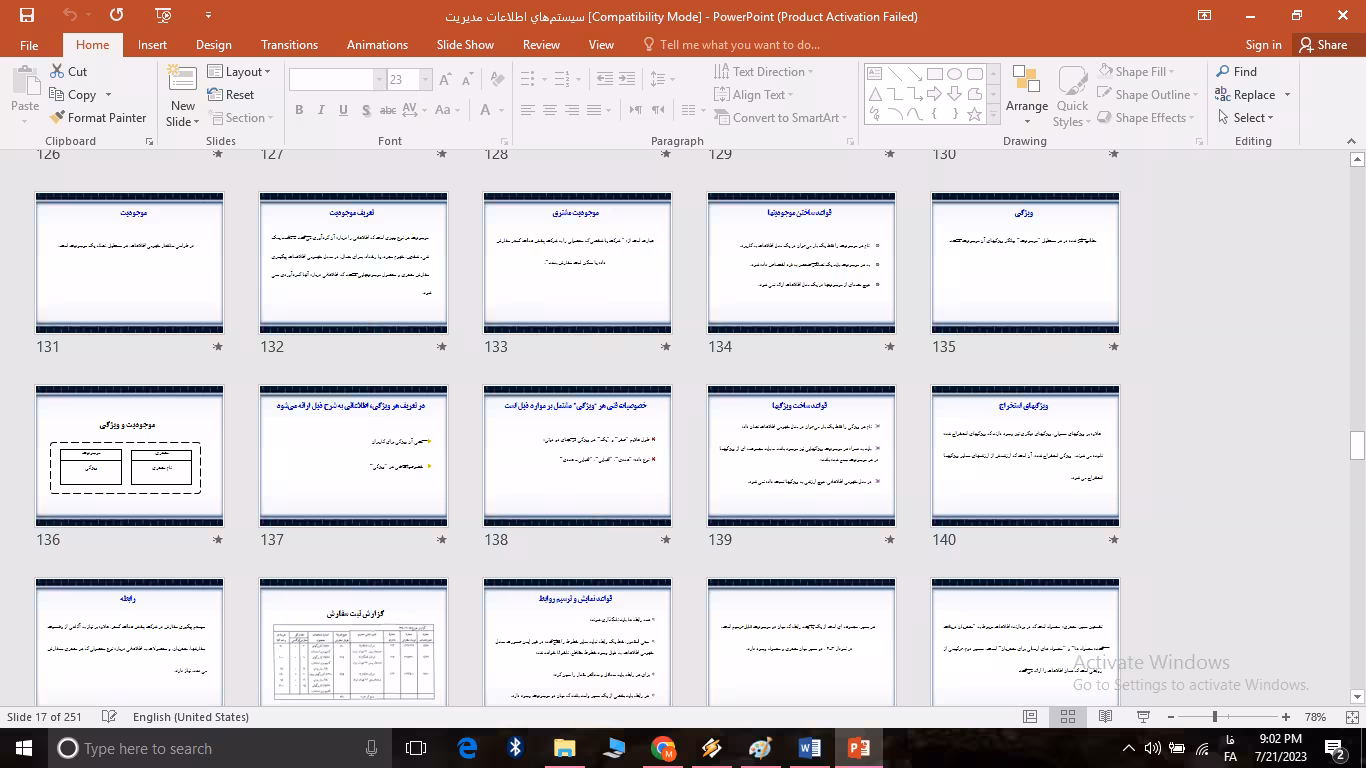The width and height of the screenshot is (1366, 768).
Task: Select the Format Painter tool
Action: (98, 117)
